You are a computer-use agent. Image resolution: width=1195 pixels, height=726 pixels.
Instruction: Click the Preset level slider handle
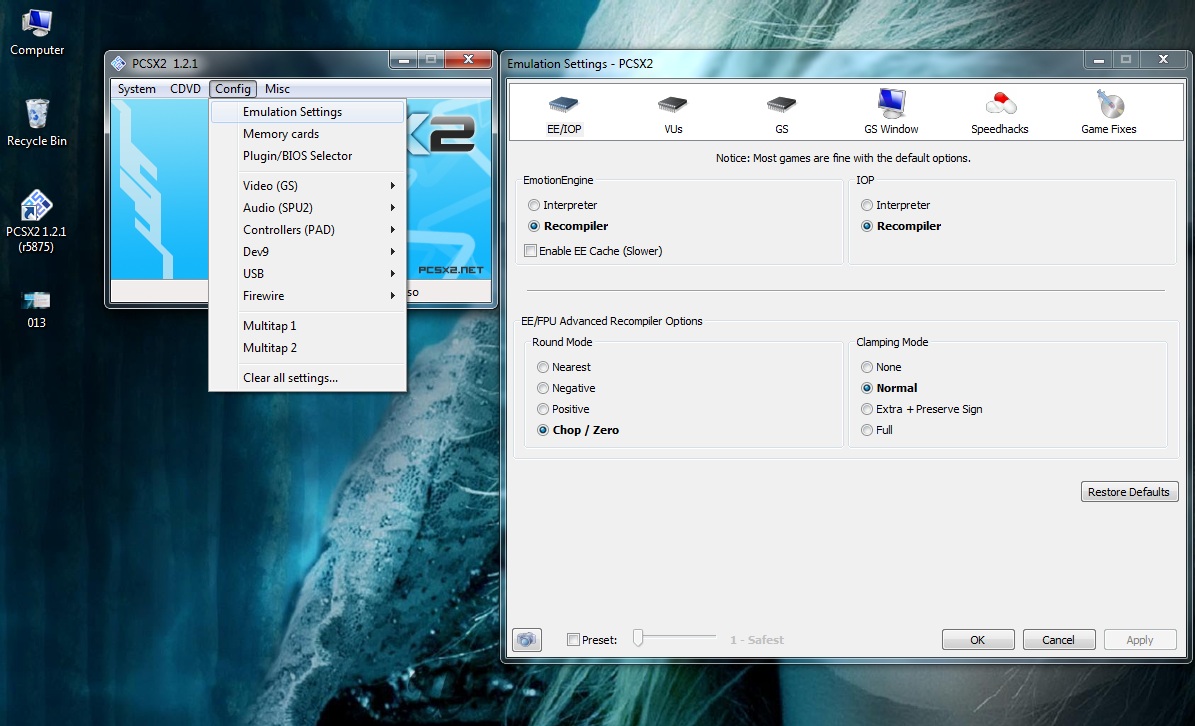(637, 638)
